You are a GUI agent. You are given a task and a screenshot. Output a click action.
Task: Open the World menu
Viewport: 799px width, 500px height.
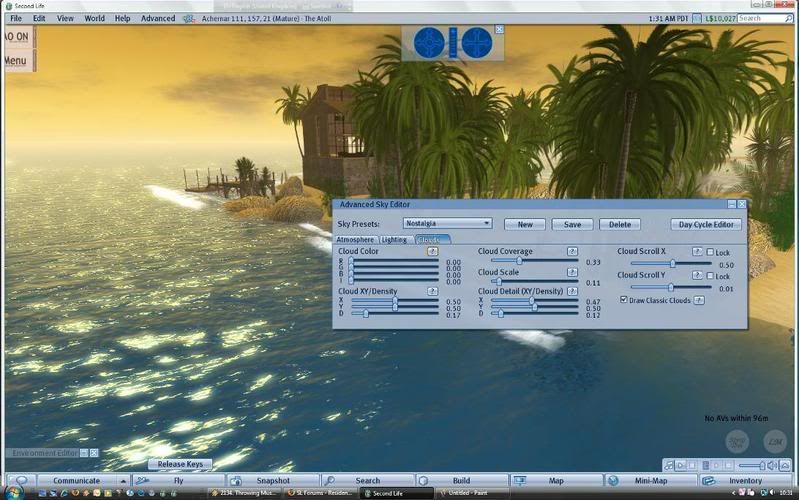94,18
